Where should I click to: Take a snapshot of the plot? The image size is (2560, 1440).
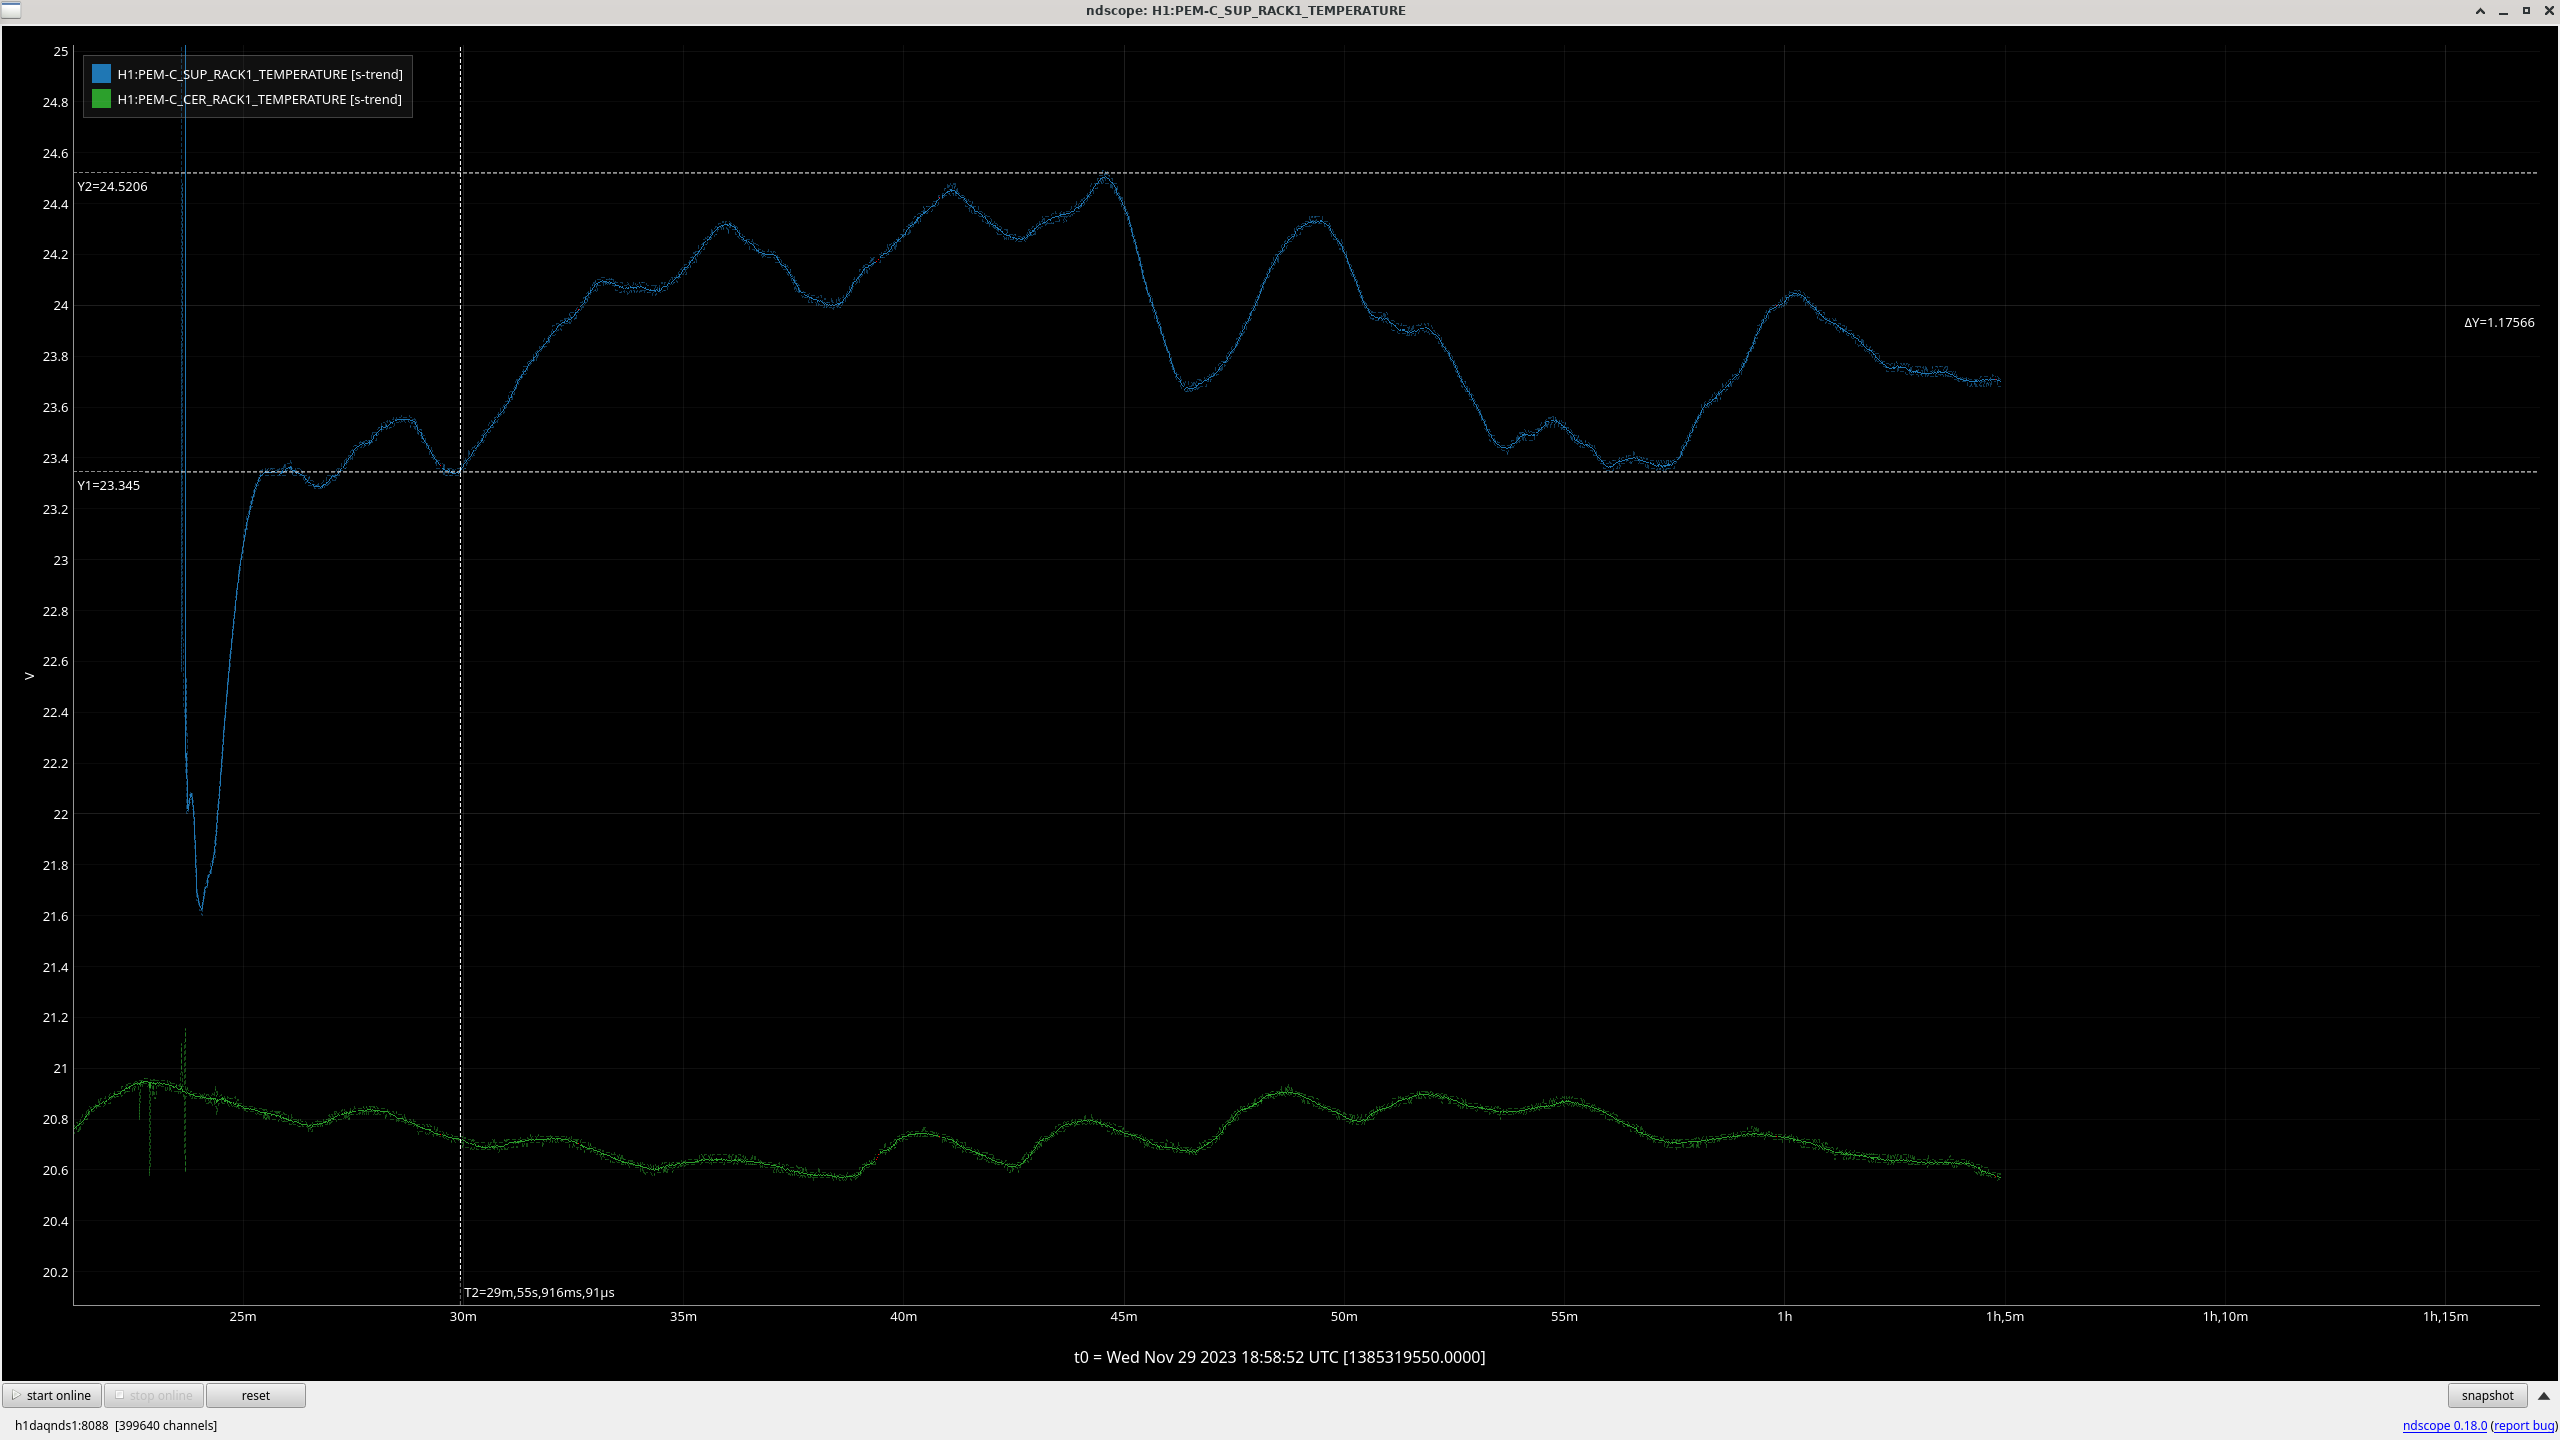(2486, 1395)
